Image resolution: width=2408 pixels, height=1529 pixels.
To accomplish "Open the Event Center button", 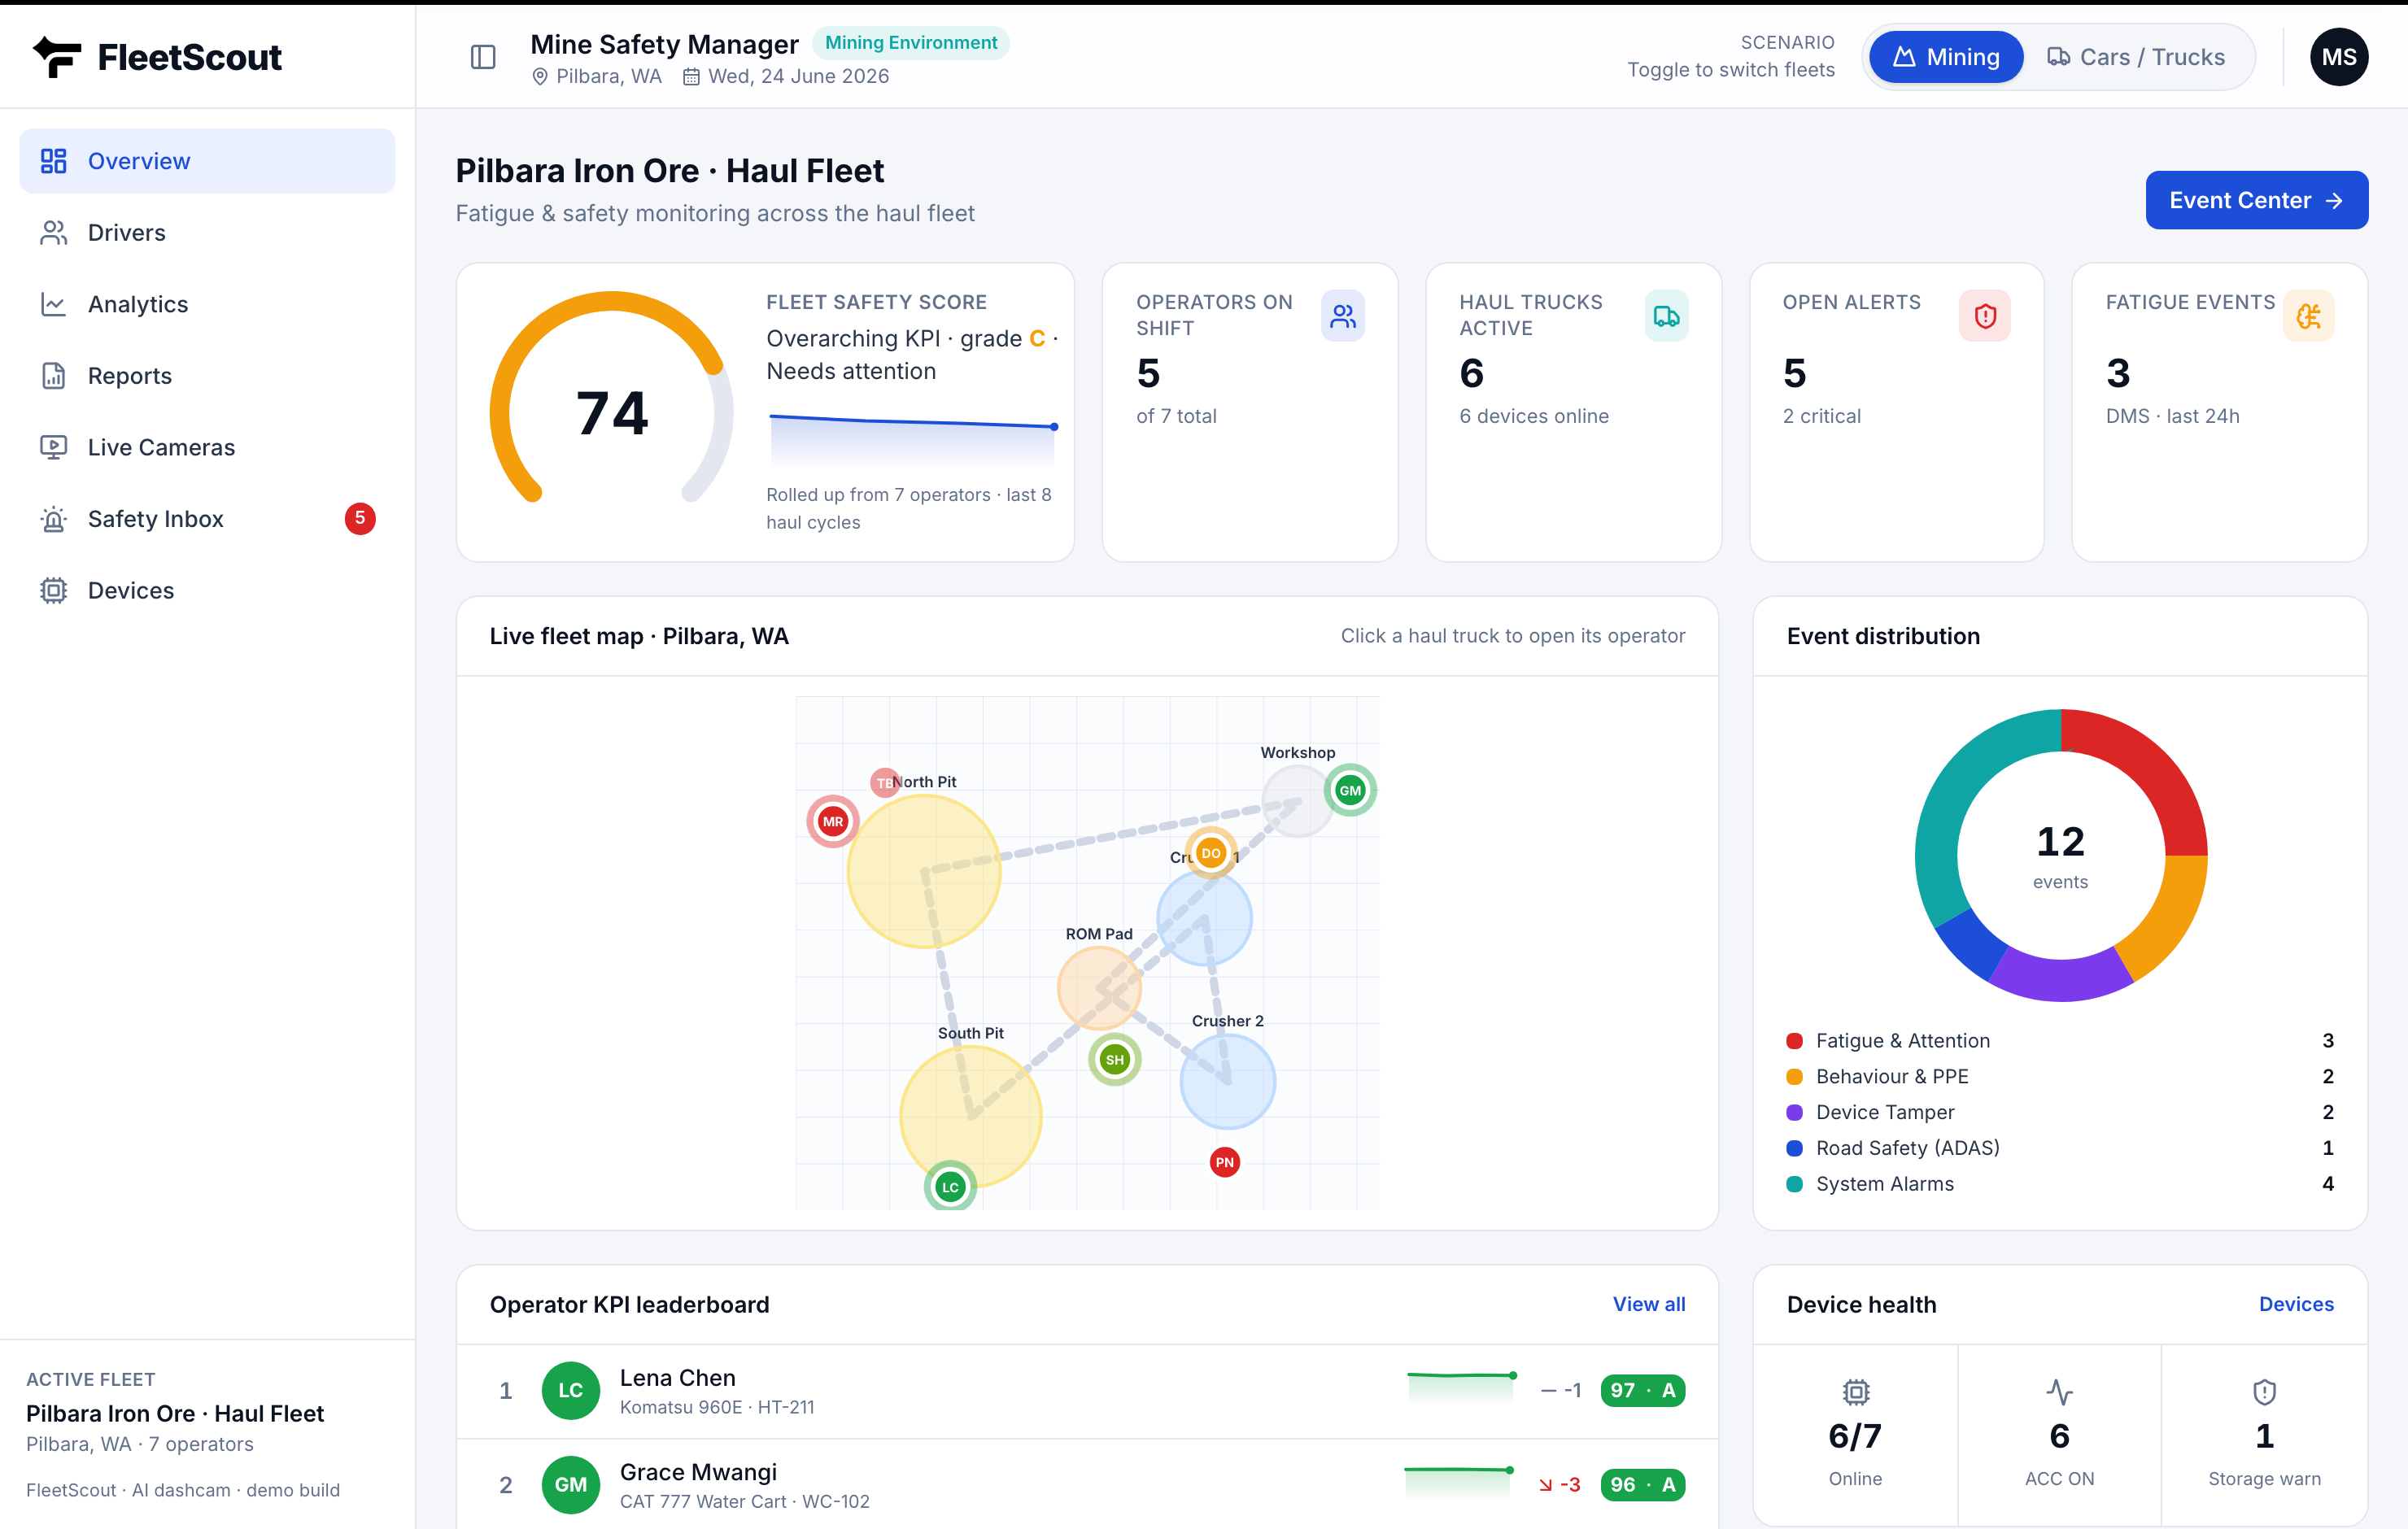I will (x=2256, y=200).
